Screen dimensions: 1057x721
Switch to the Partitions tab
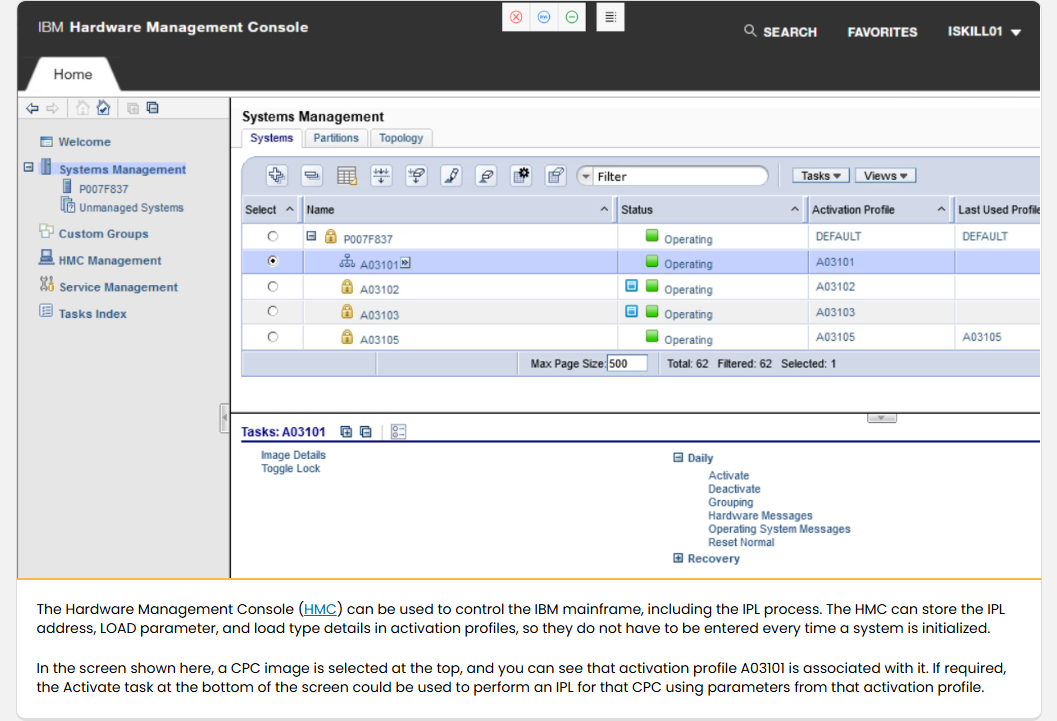336,138
